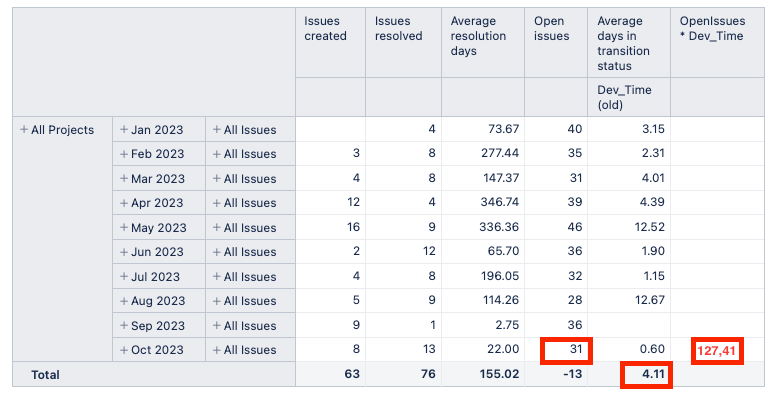Image resolution: width=778 pixels, height=399 pixels.
Task: Expand All Issues in Jul 2023 row
Action: [217, 276]
